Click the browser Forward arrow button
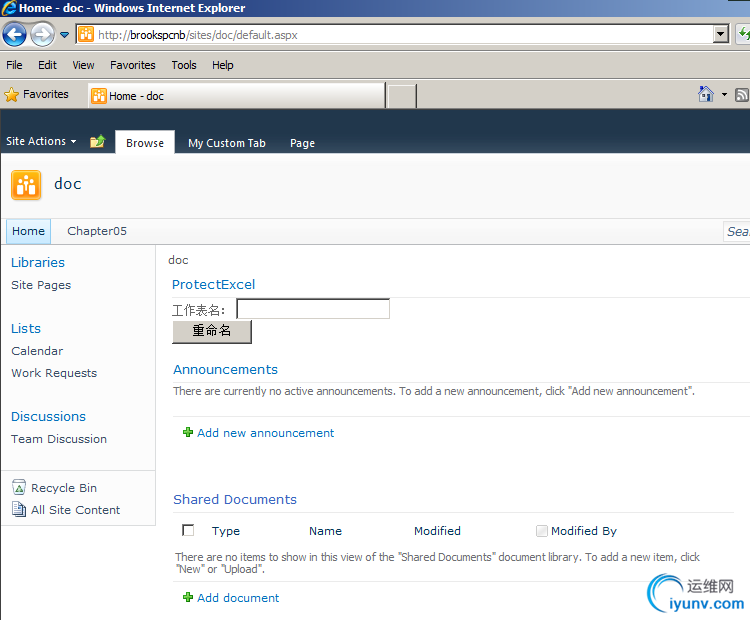The image size is (750, 620). (x=42, y=35)
